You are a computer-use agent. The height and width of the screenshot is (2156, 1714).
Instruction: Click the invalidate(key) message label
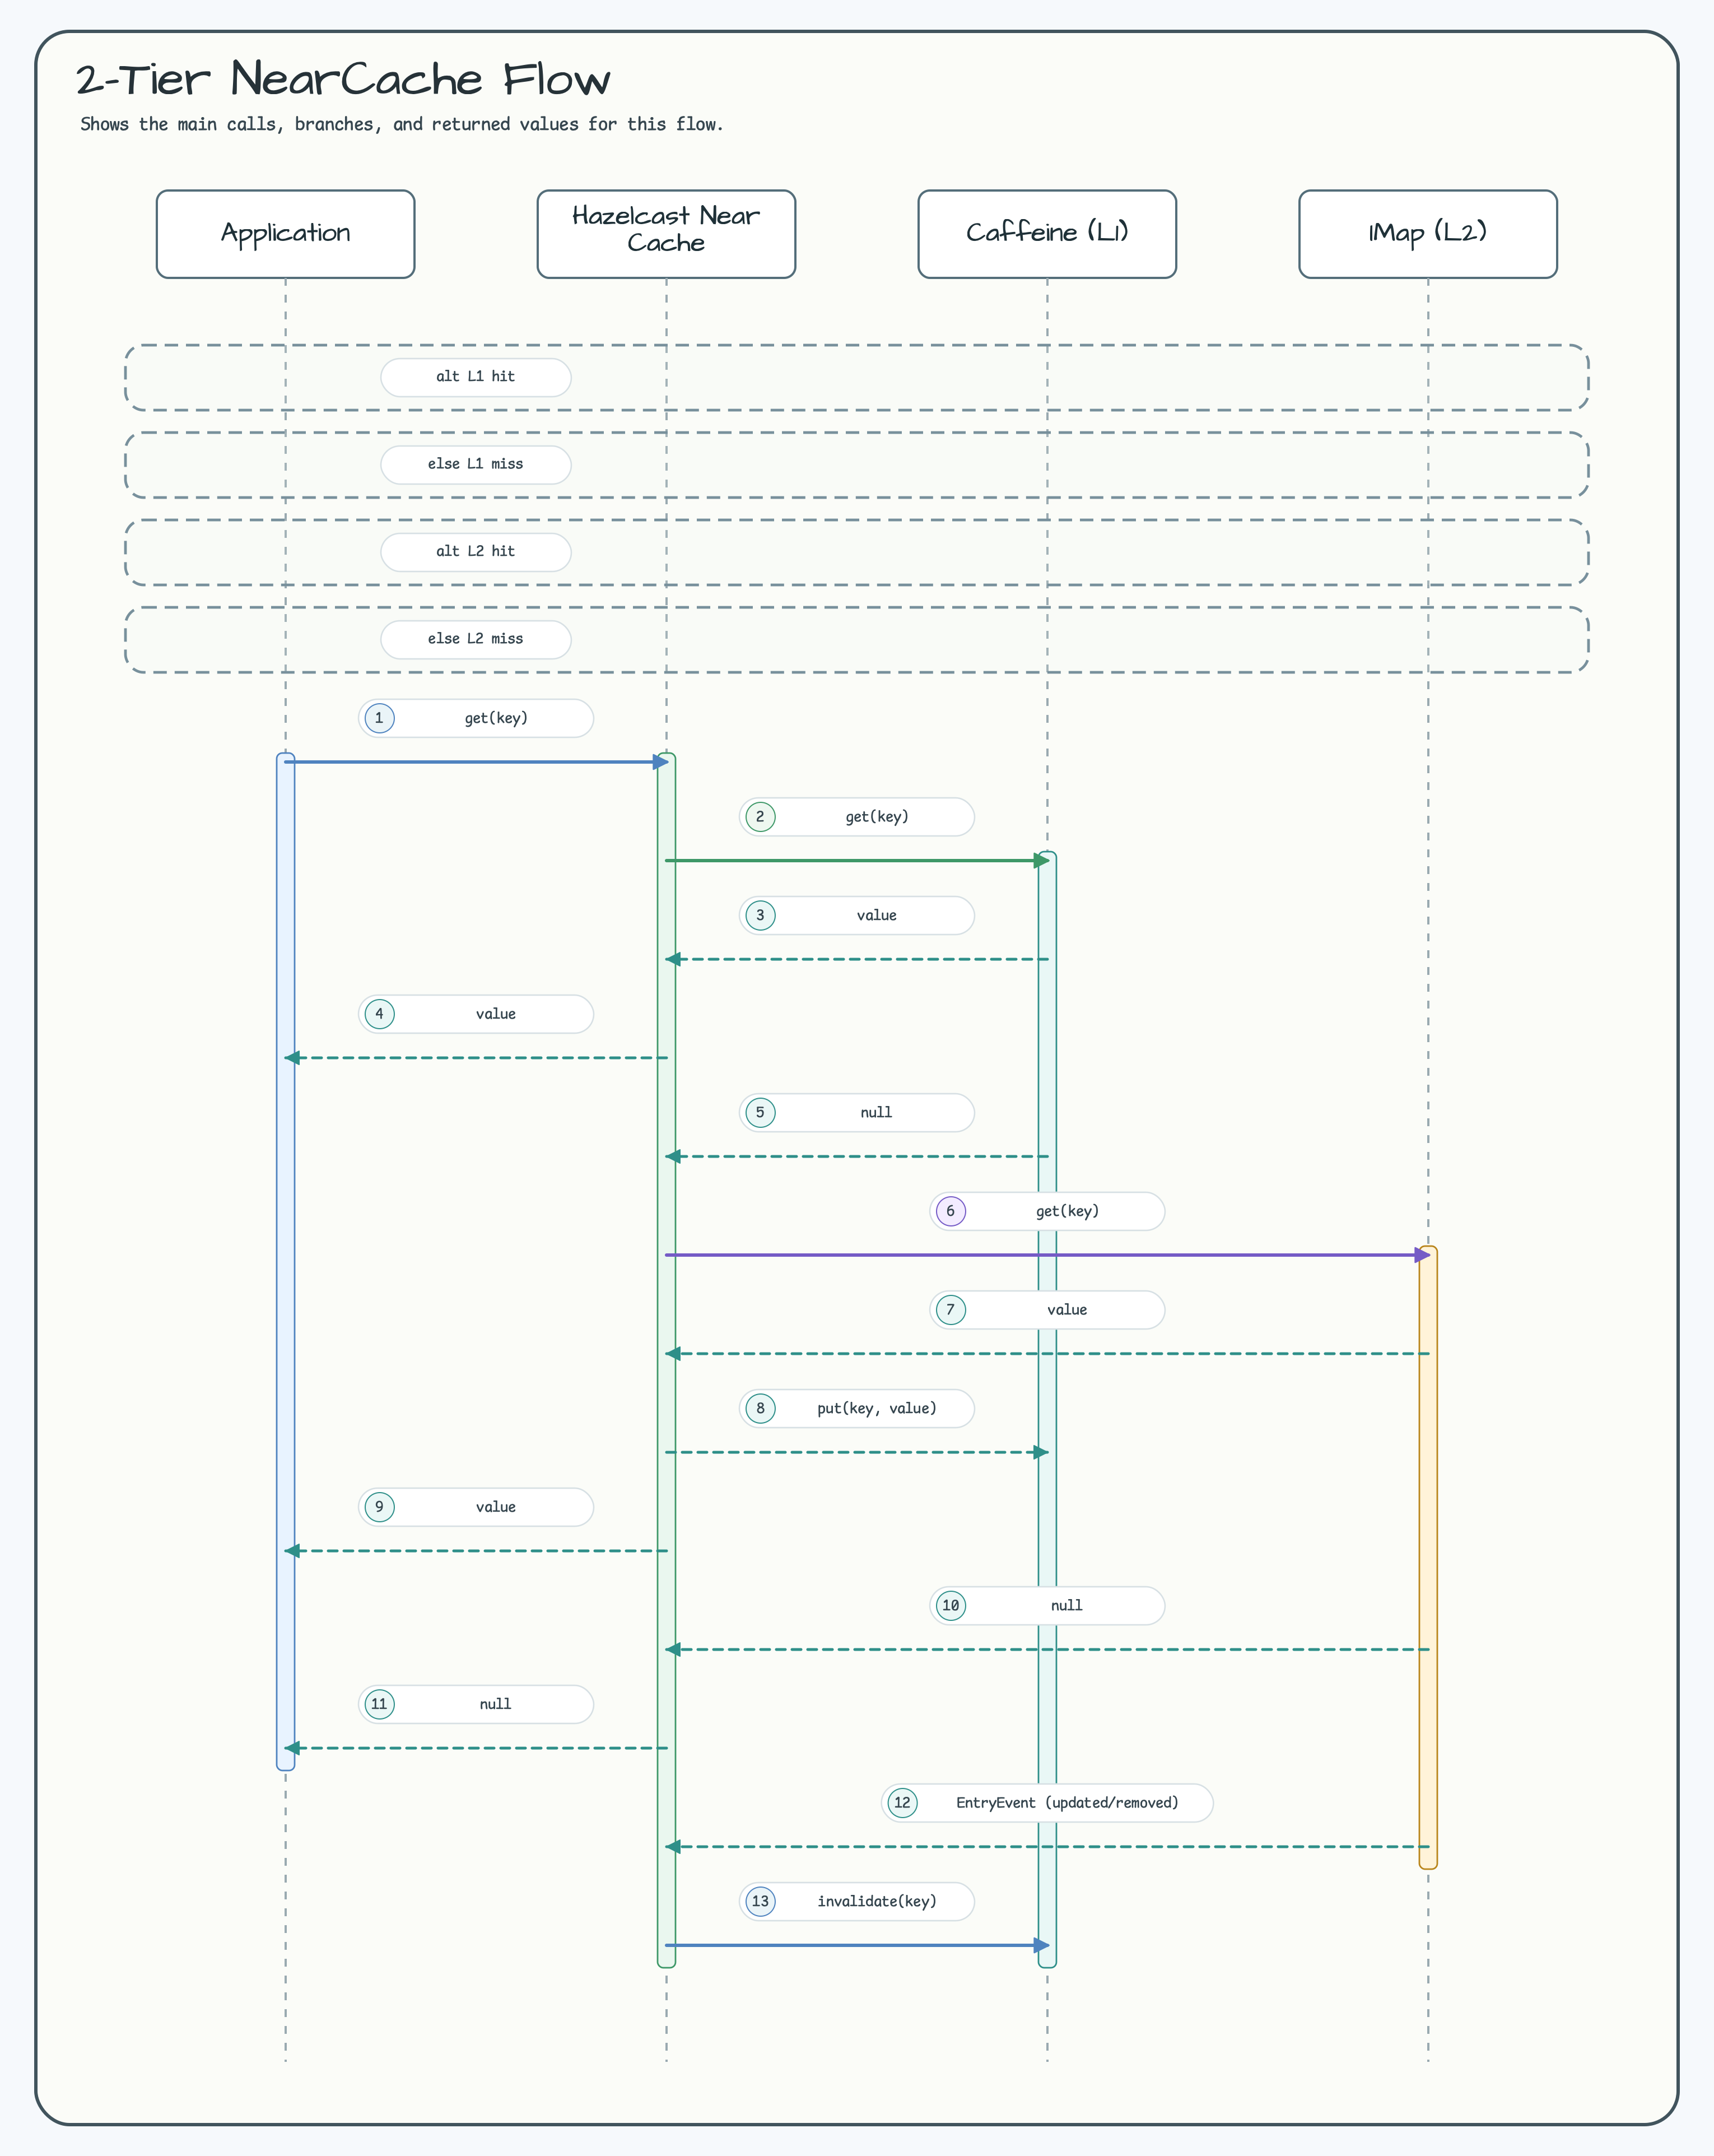point(877,1901)
